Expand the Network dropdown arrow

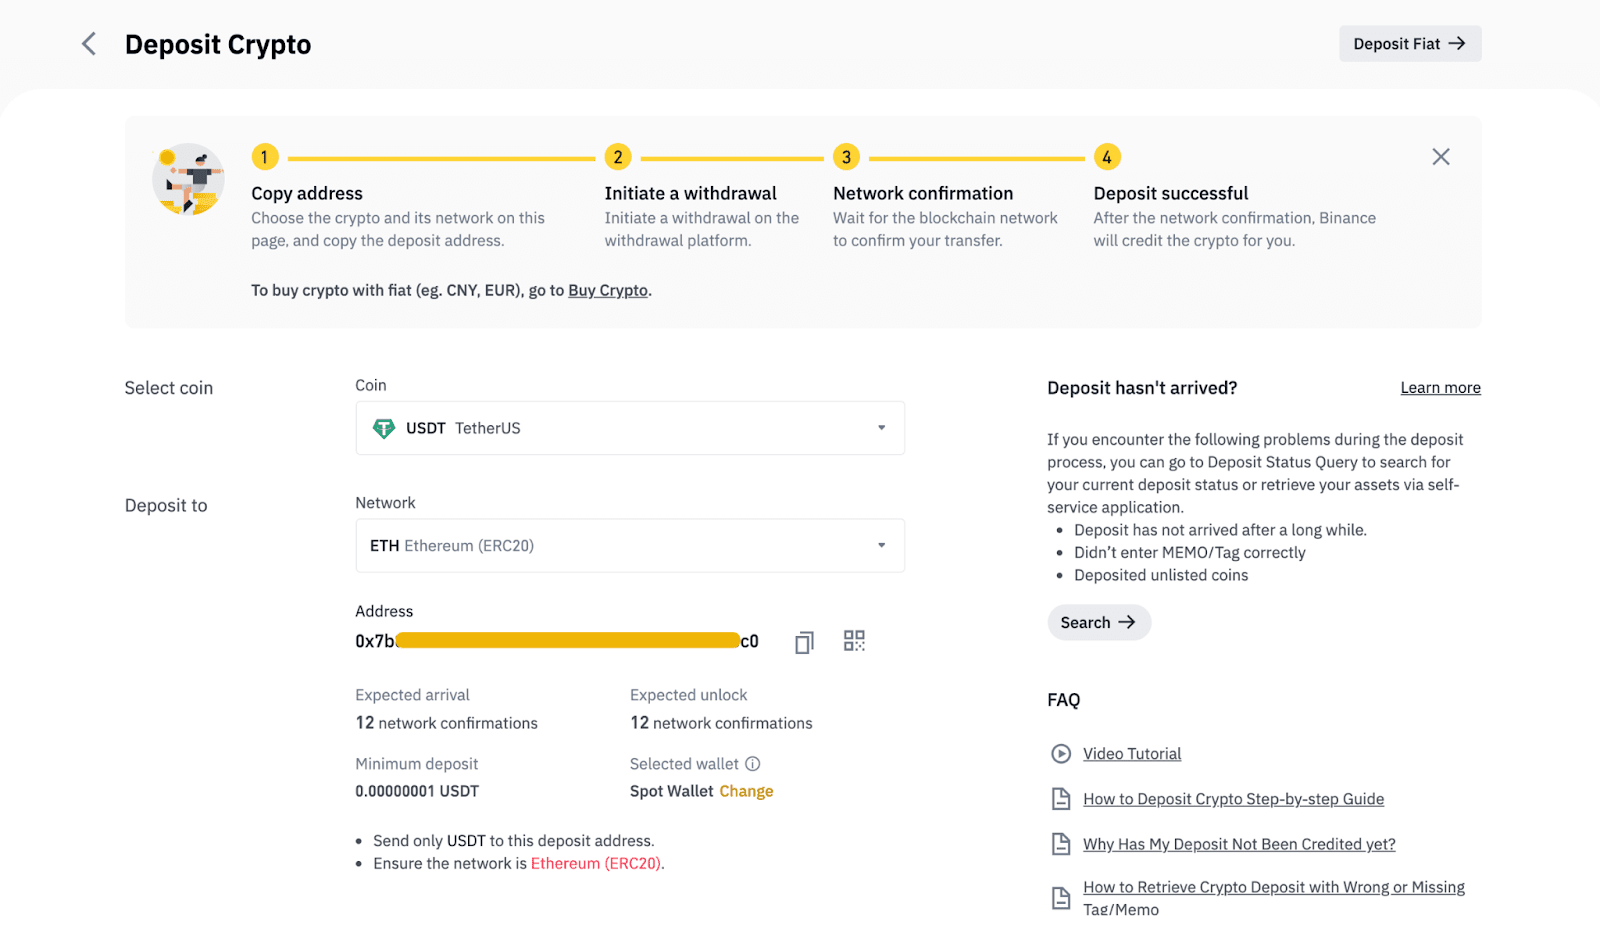(x=881, y=546)
